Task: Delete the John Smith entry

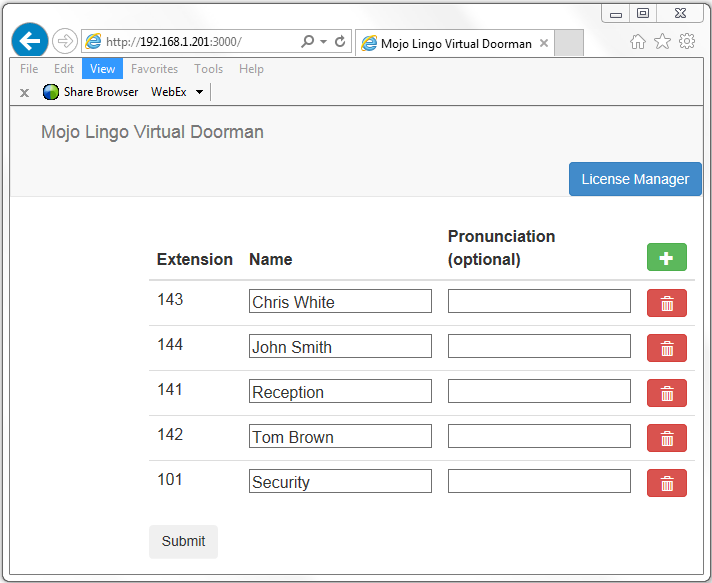Action: 666,348
